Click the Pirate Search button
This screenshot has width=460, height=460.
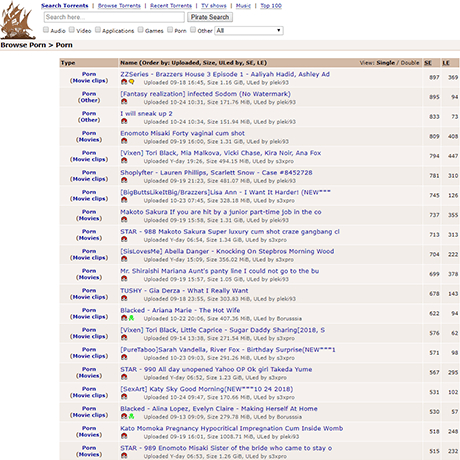210,17
